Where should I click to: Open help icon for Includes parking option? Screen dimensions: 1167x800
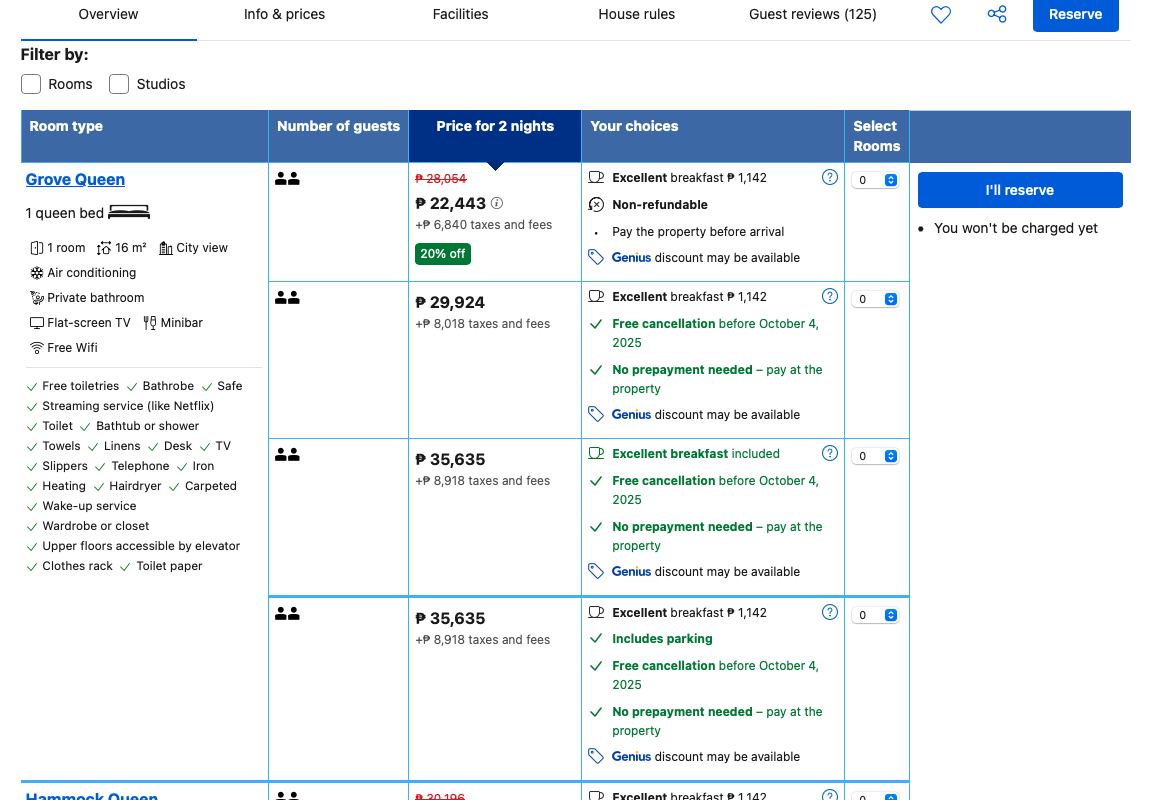coord(829,613)
